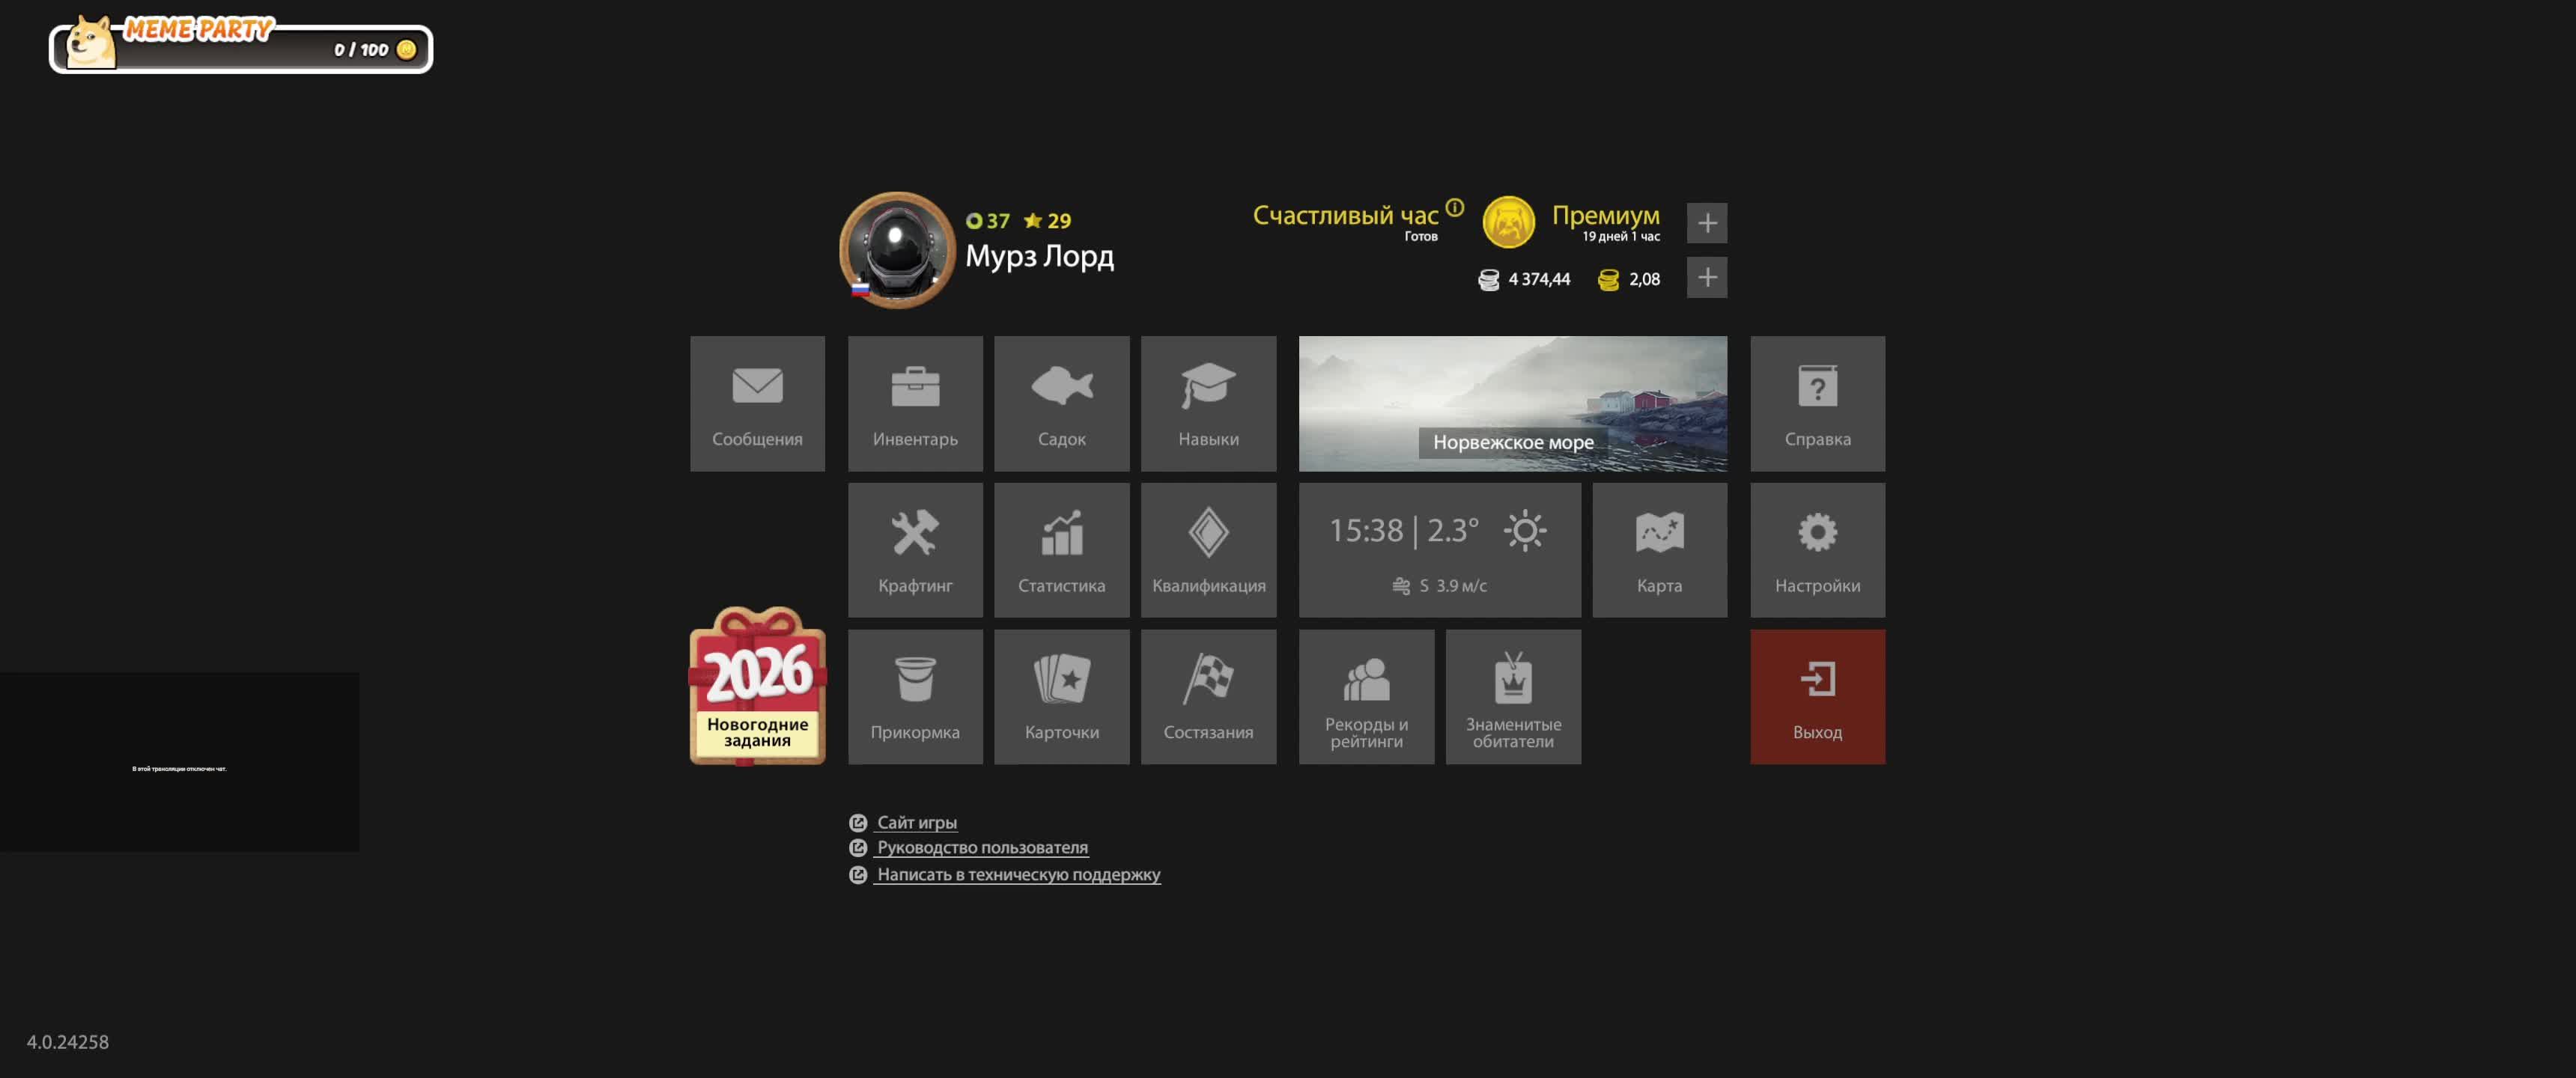Screen dimensions: 2576x1078
Task: Open the Прикормка bucket tile
Action: click(915, 697)
